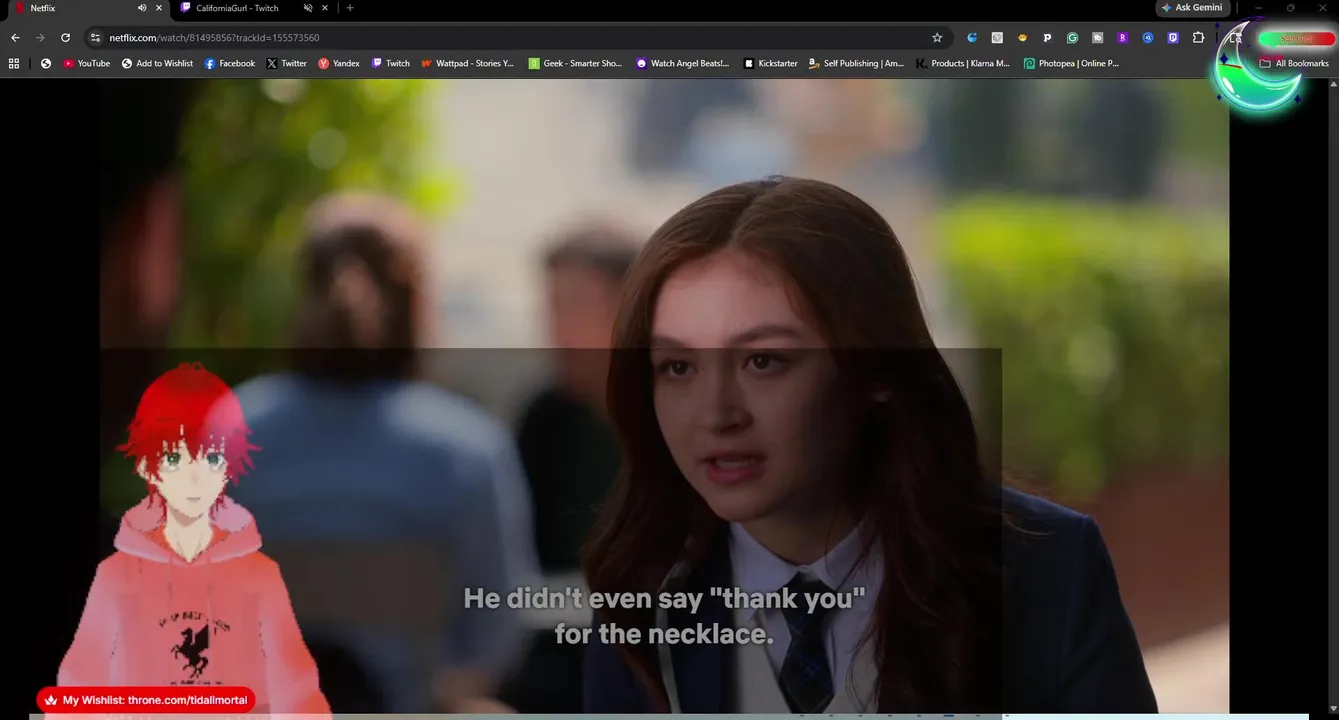This screenshot has height=720, width=1339.
Task: Open the purple B extension
Action: pos(1122,38)
